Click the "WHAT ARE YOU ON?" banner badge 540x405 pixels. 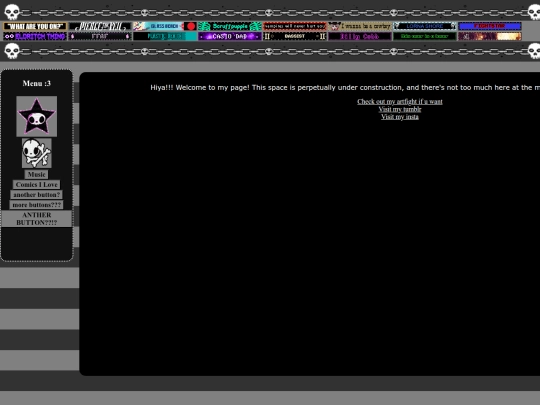click(35, 26)
